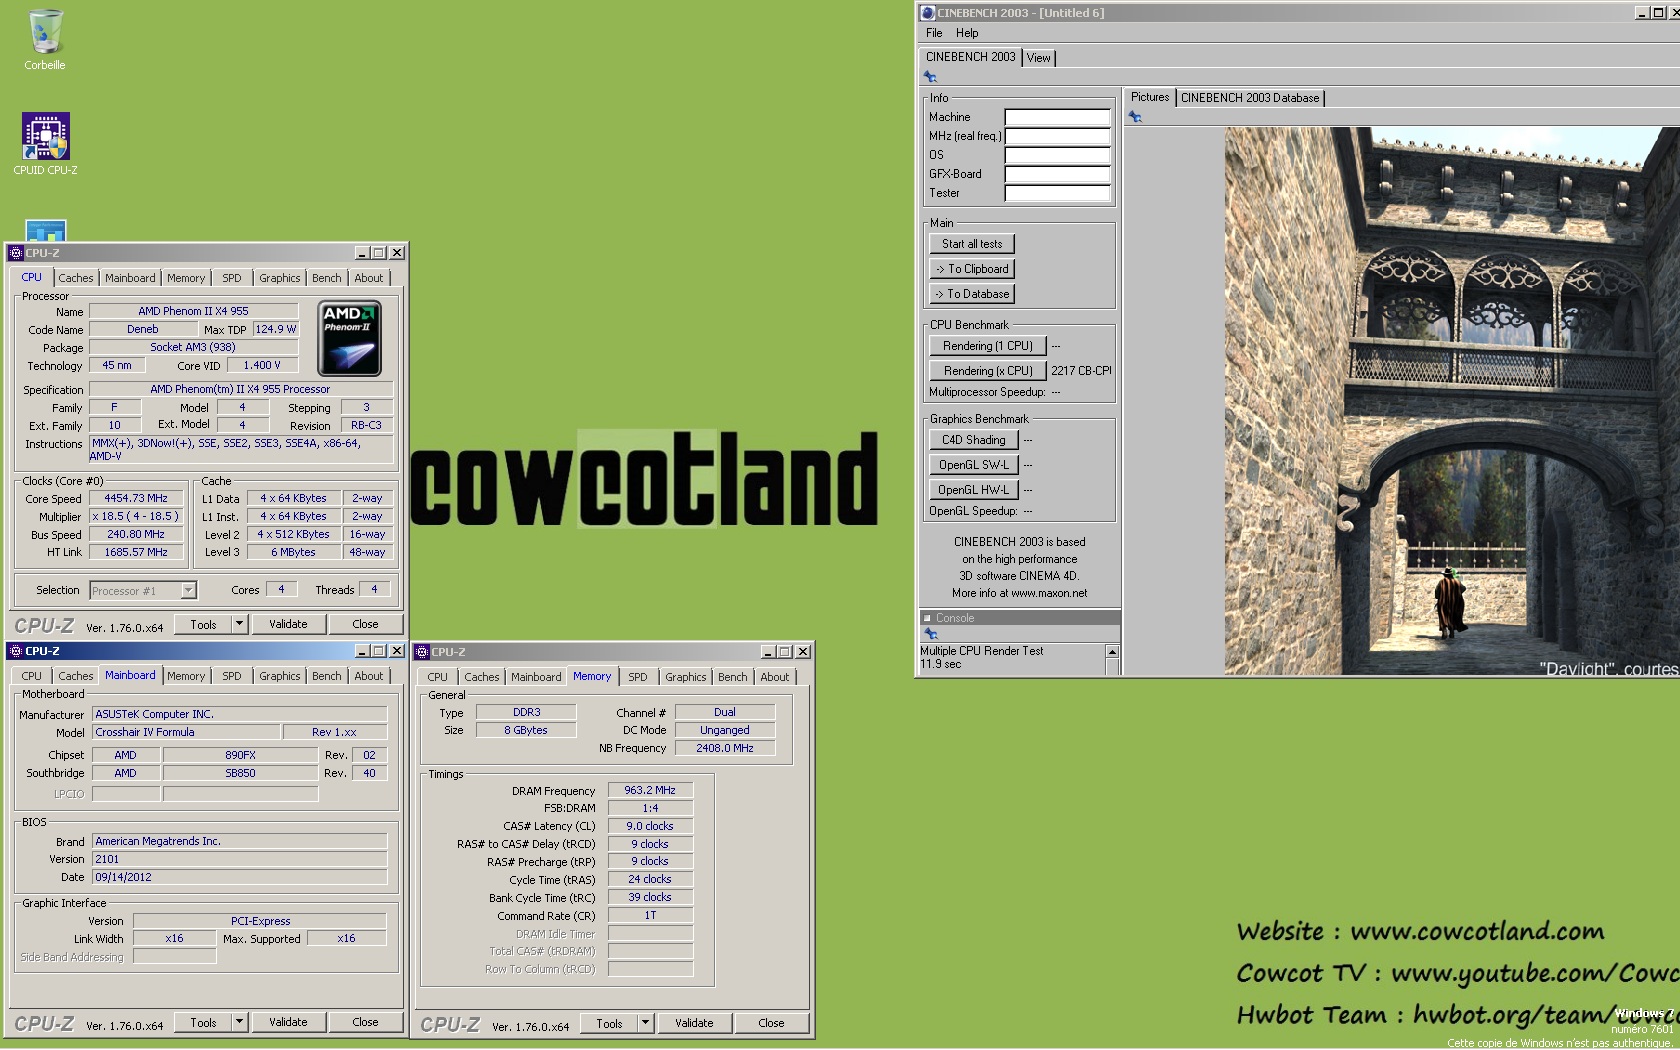Image resolution: width=1680 pixels, height=1050 pixels.
Task: Click Validate in top CPU-Z window
Action: click(x=288, y=624)
